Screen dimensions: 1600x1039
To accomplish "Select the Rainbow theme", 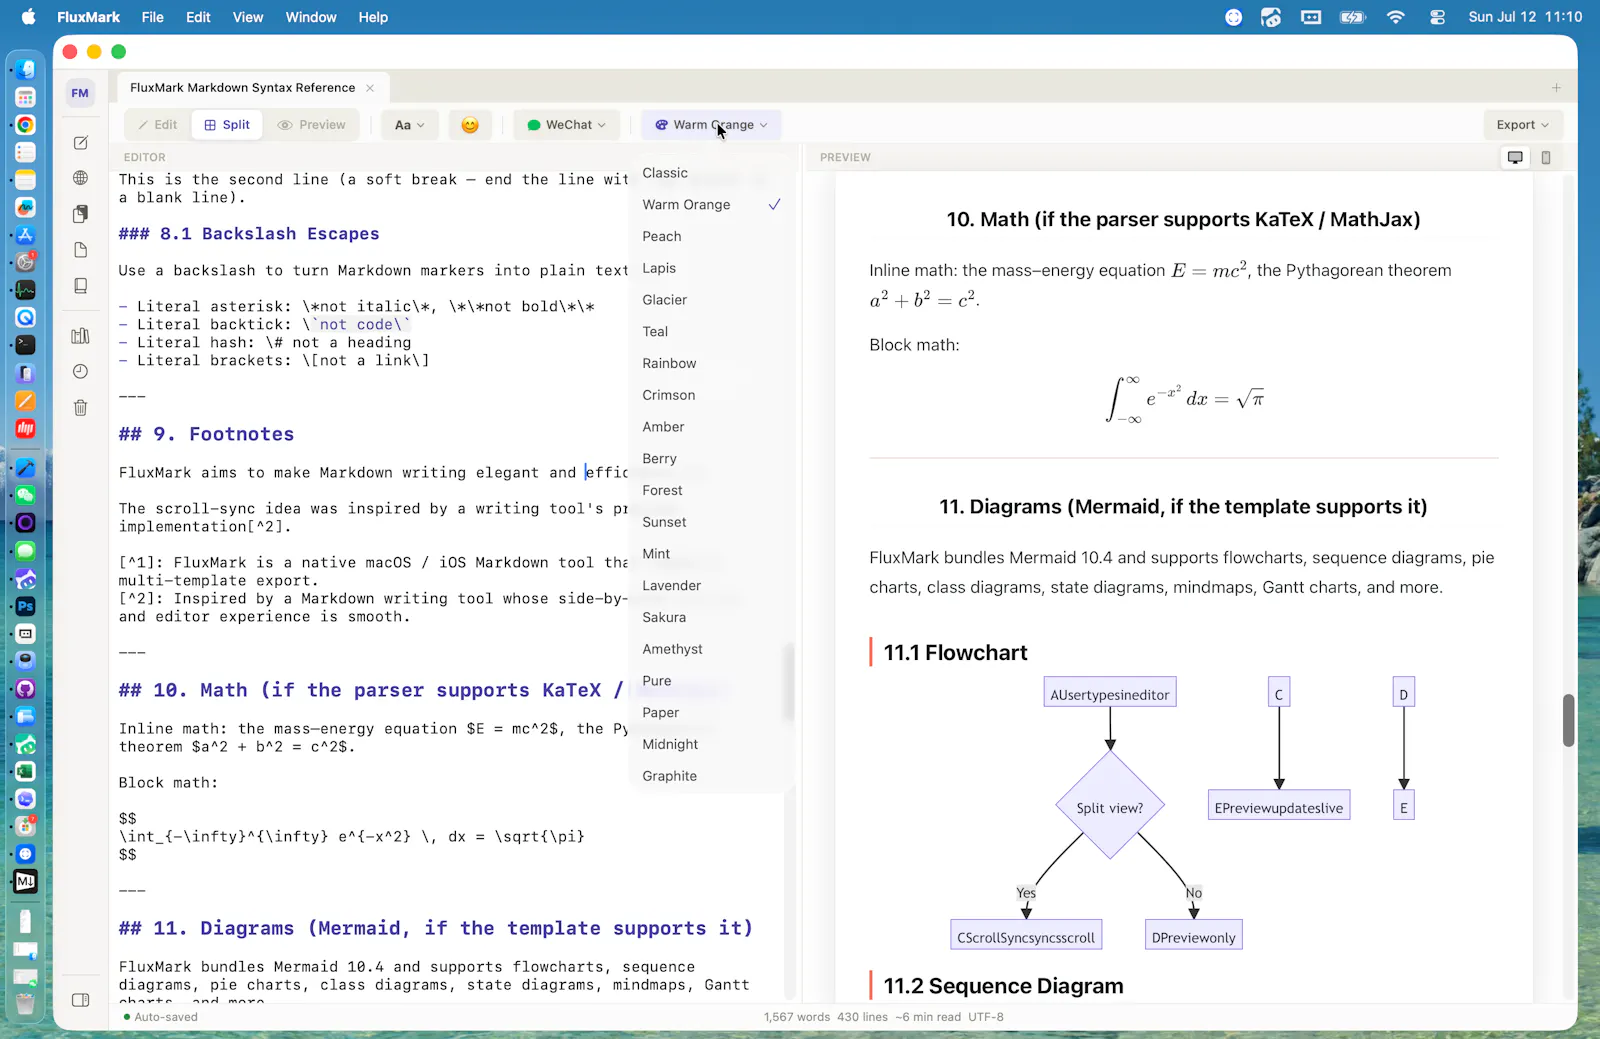I will pyautogui.click(x=712, y=364).
